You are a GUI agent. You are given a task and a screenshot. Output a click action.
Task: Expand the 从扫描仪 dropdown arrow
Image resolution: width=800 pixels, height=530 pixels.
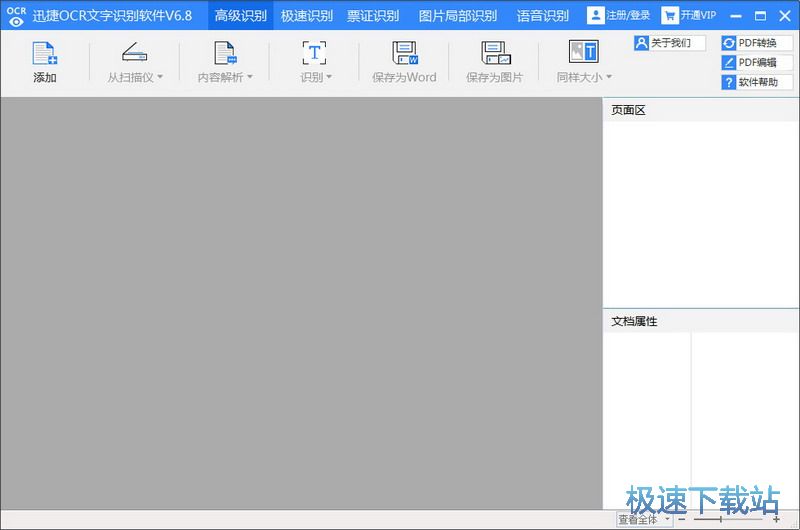point(160,77)
